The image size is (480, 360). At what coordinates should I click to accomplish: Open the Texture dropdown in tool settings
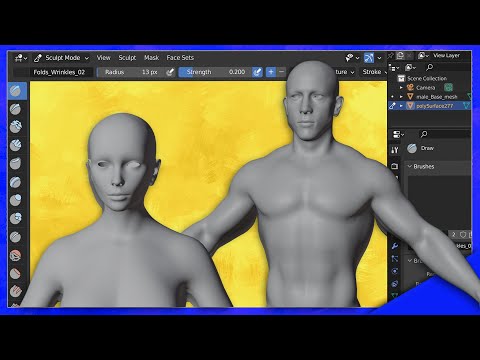tap(345, 72)
